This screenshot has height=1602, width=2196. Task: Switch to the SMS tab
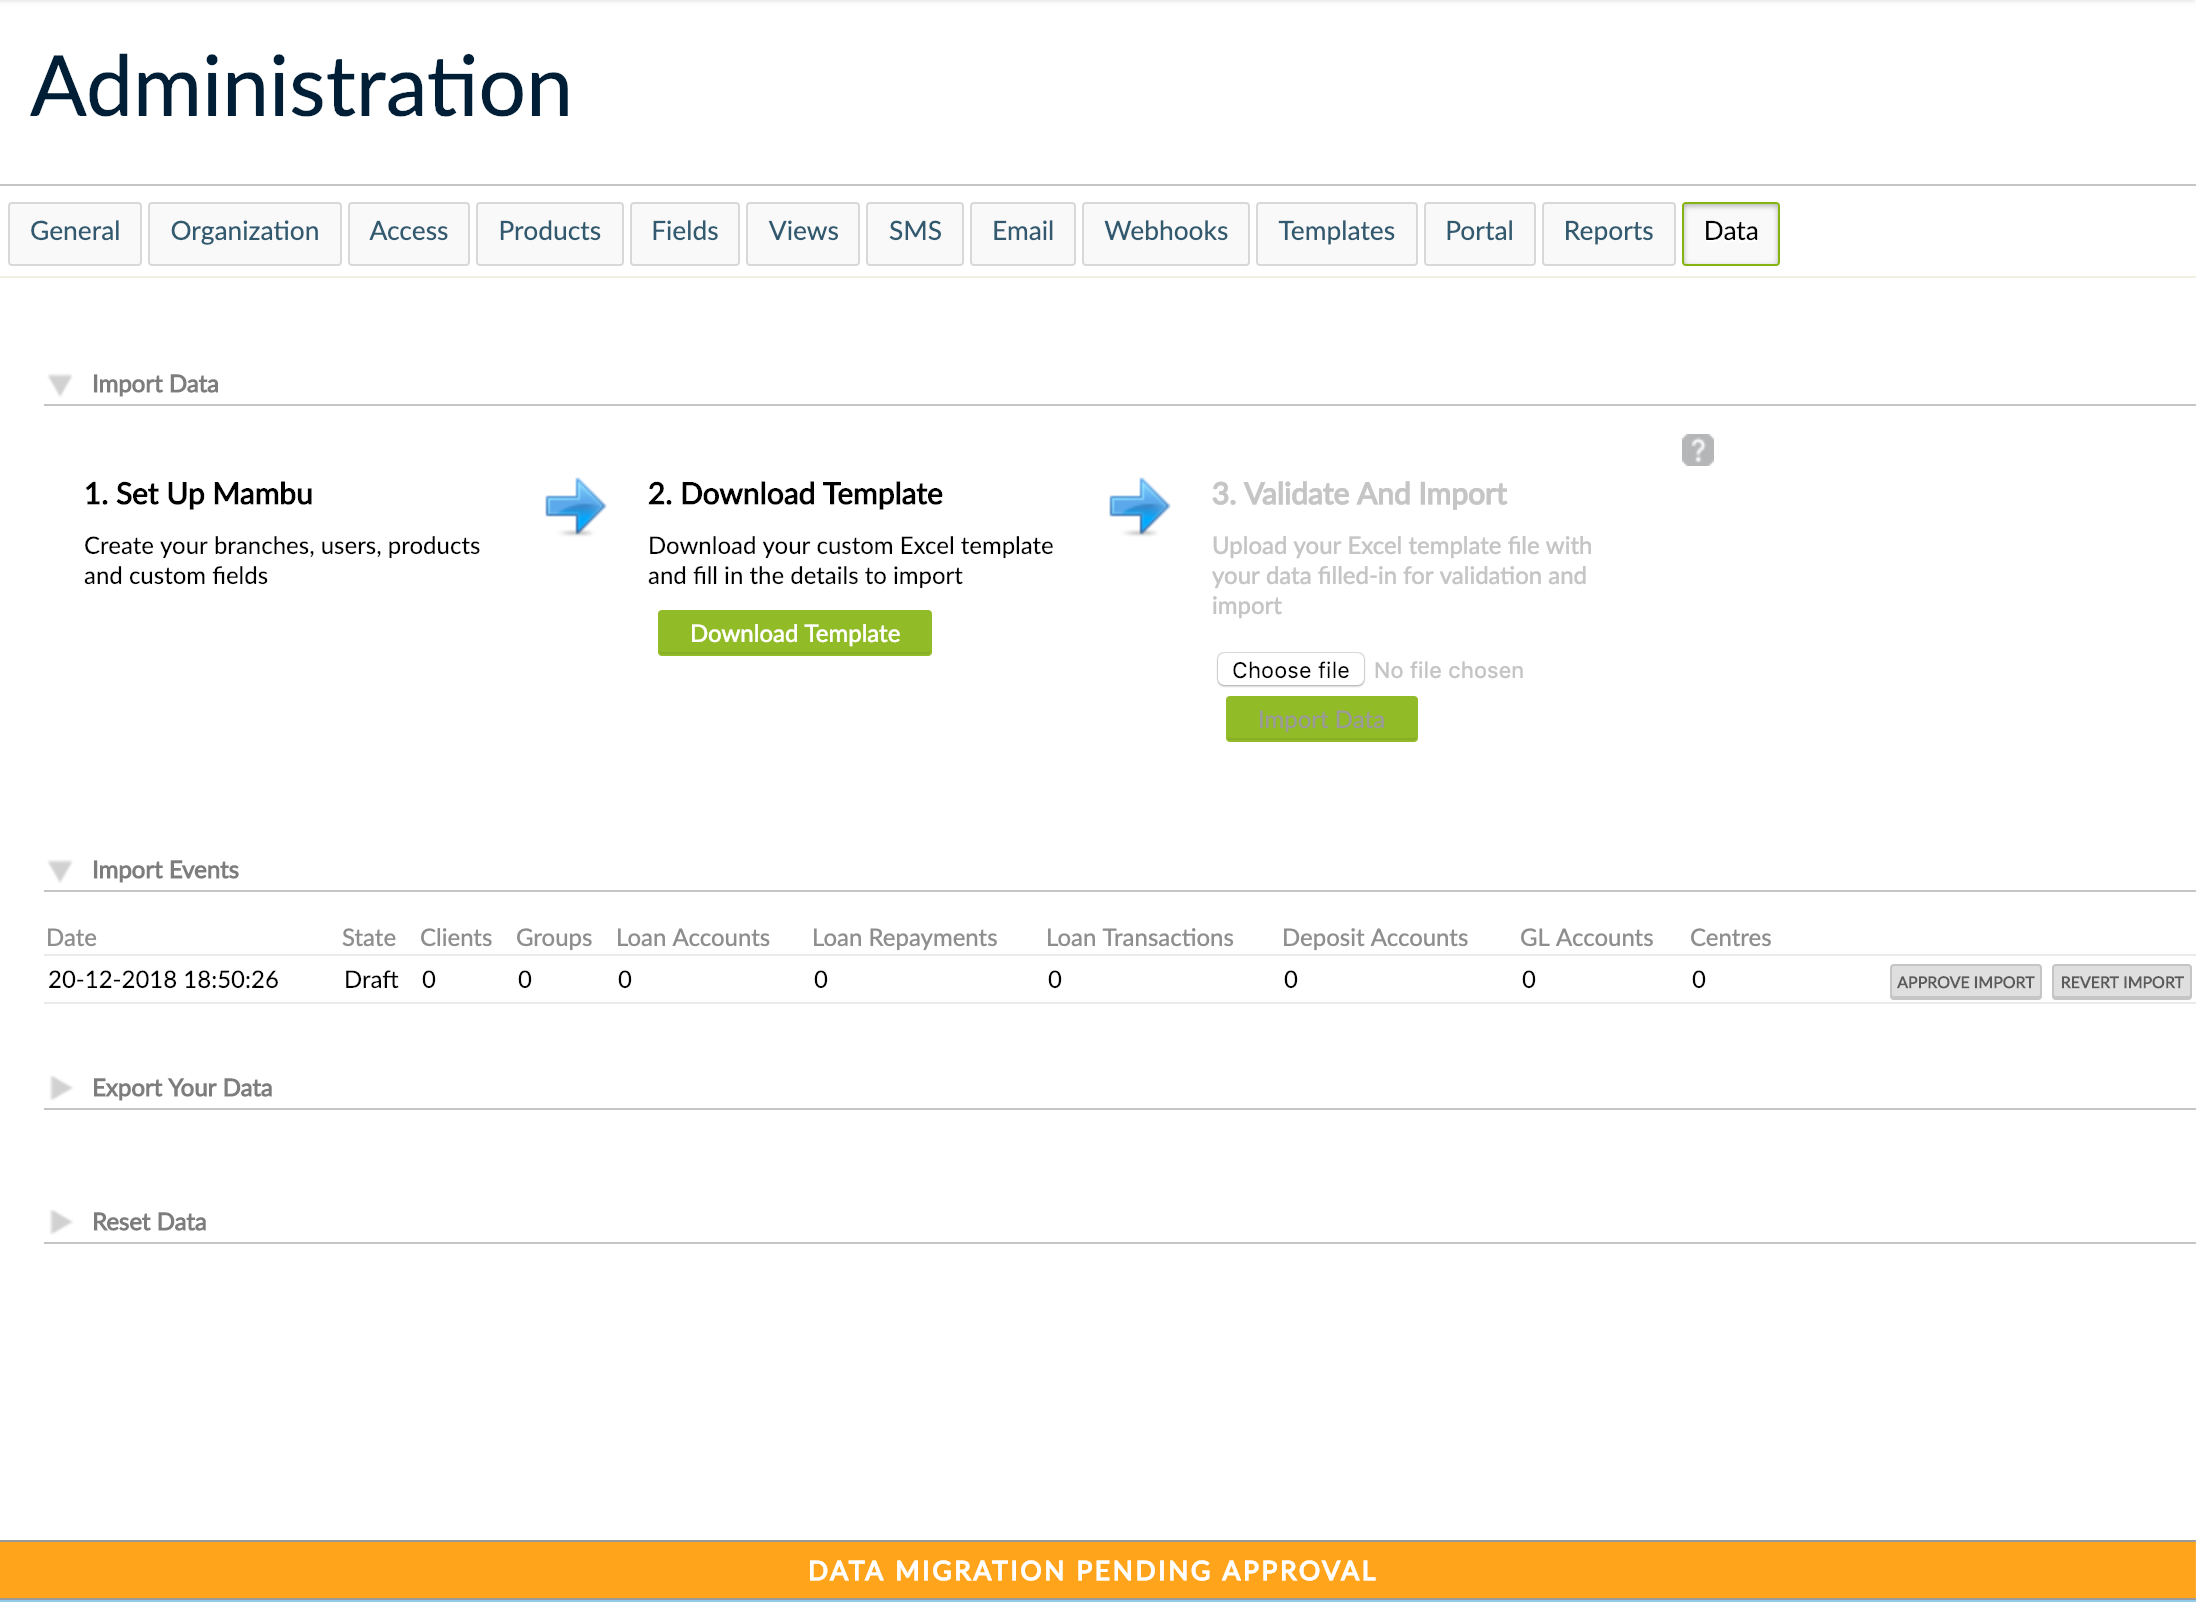point(914,232)
